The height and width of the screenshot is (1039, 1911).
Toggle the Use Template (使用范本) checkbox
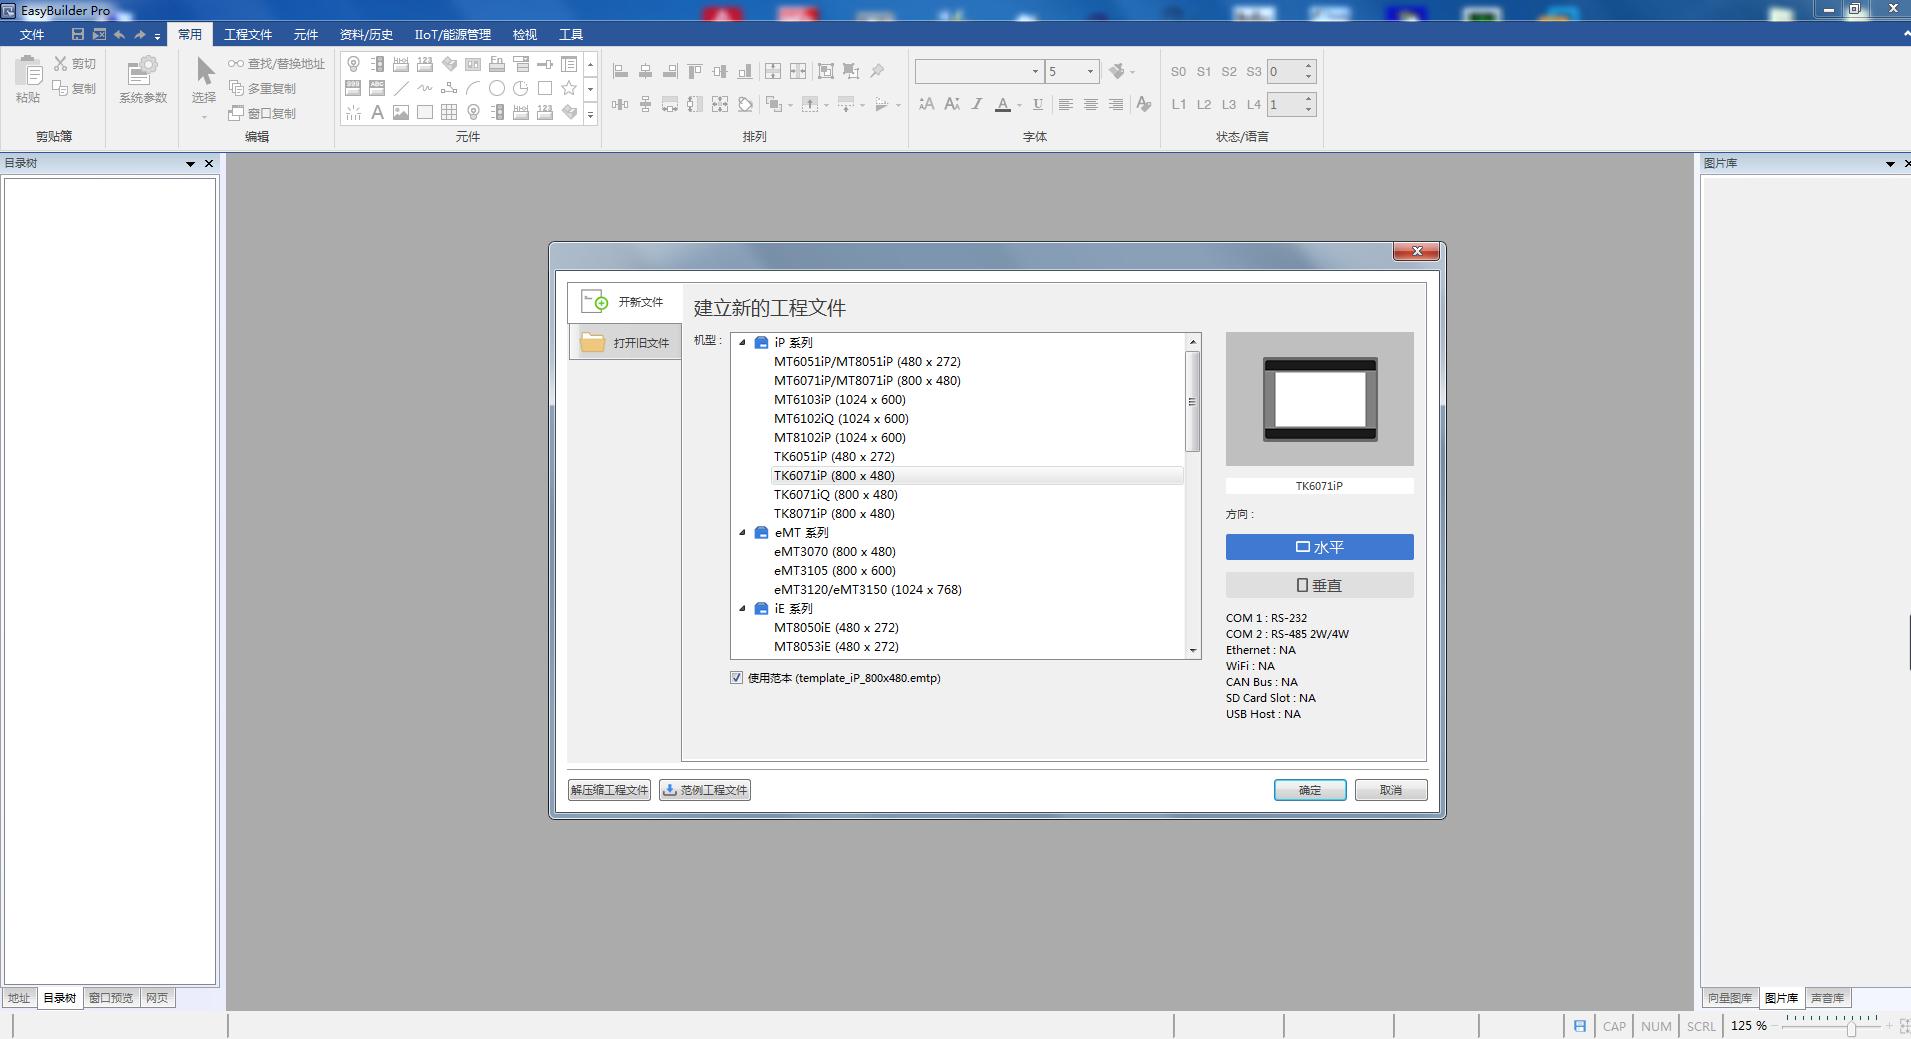coord(737,678)
